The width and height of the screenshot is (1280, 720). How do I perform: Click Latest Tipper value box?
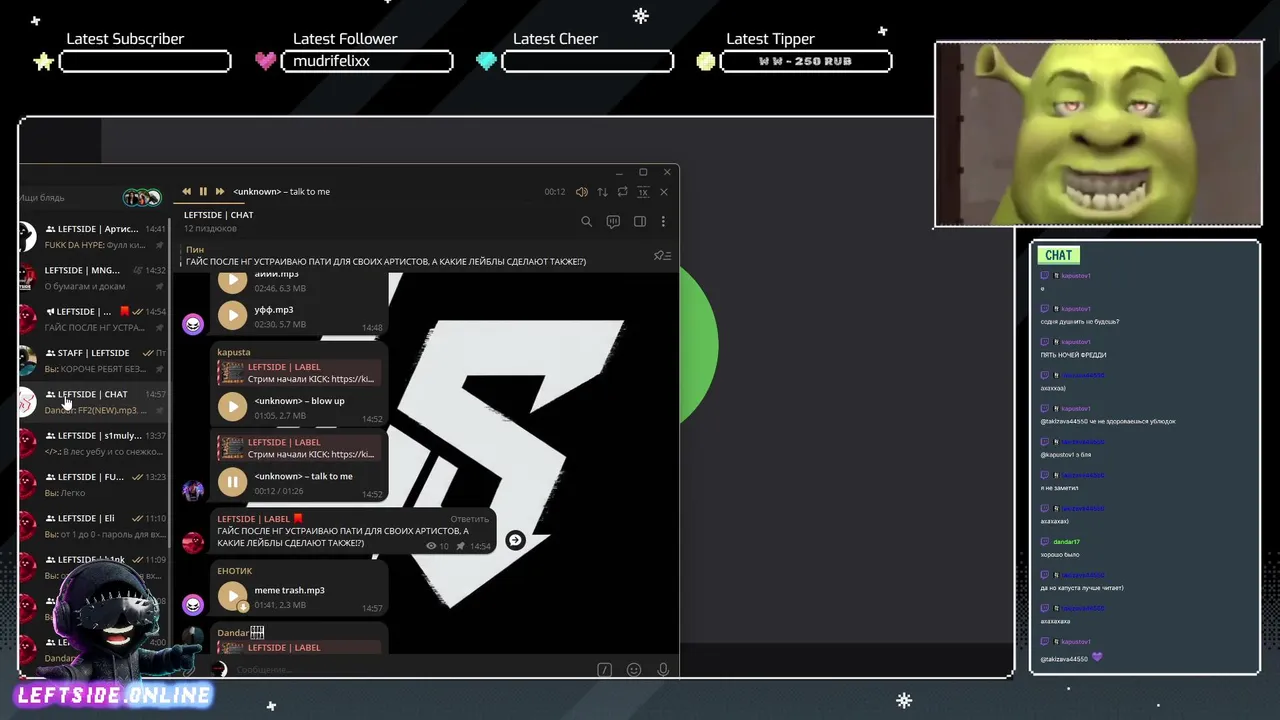pyautogui.click(x=805, y=61)
